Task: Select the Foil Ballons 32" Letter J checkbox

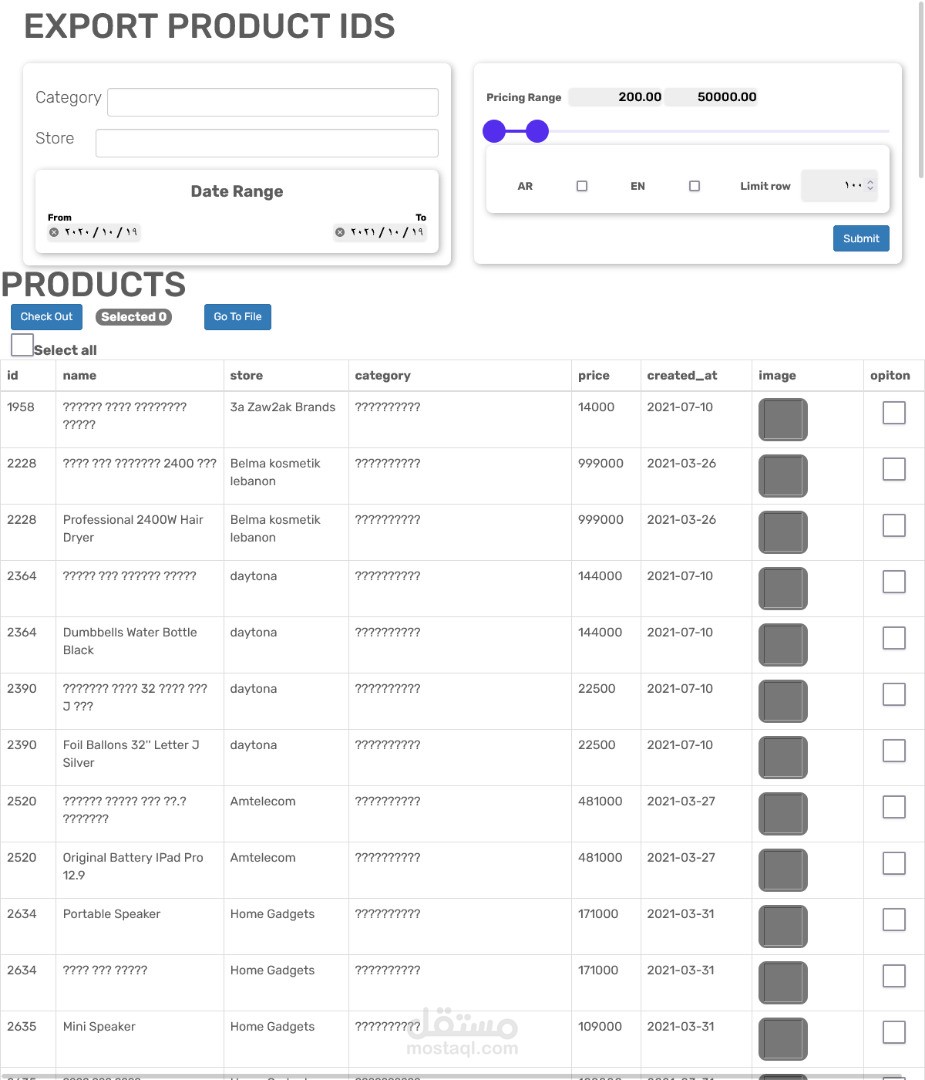Action: point(894,751)
